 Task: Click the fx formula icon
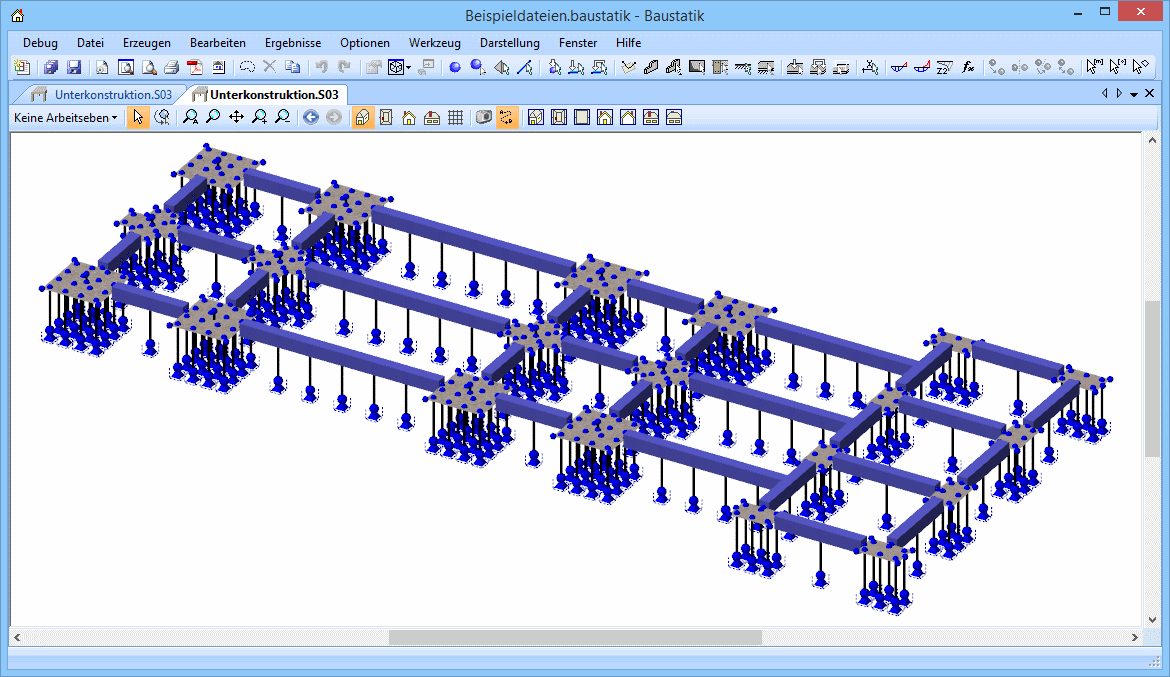tap(968, 68)
